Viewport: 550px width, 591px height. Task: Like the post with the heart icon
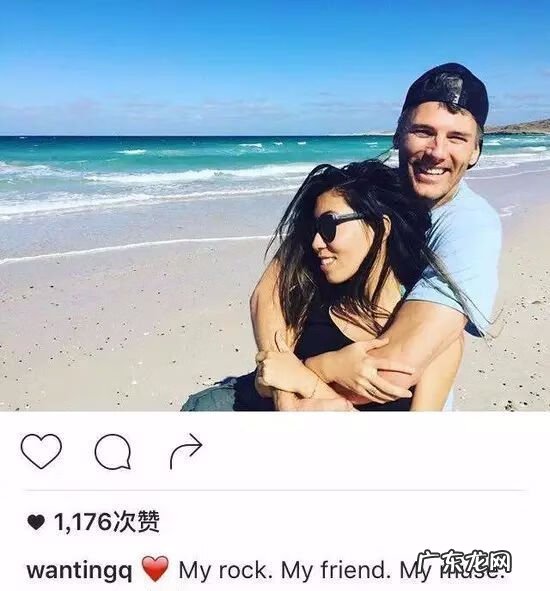click(x=41, y=451)
